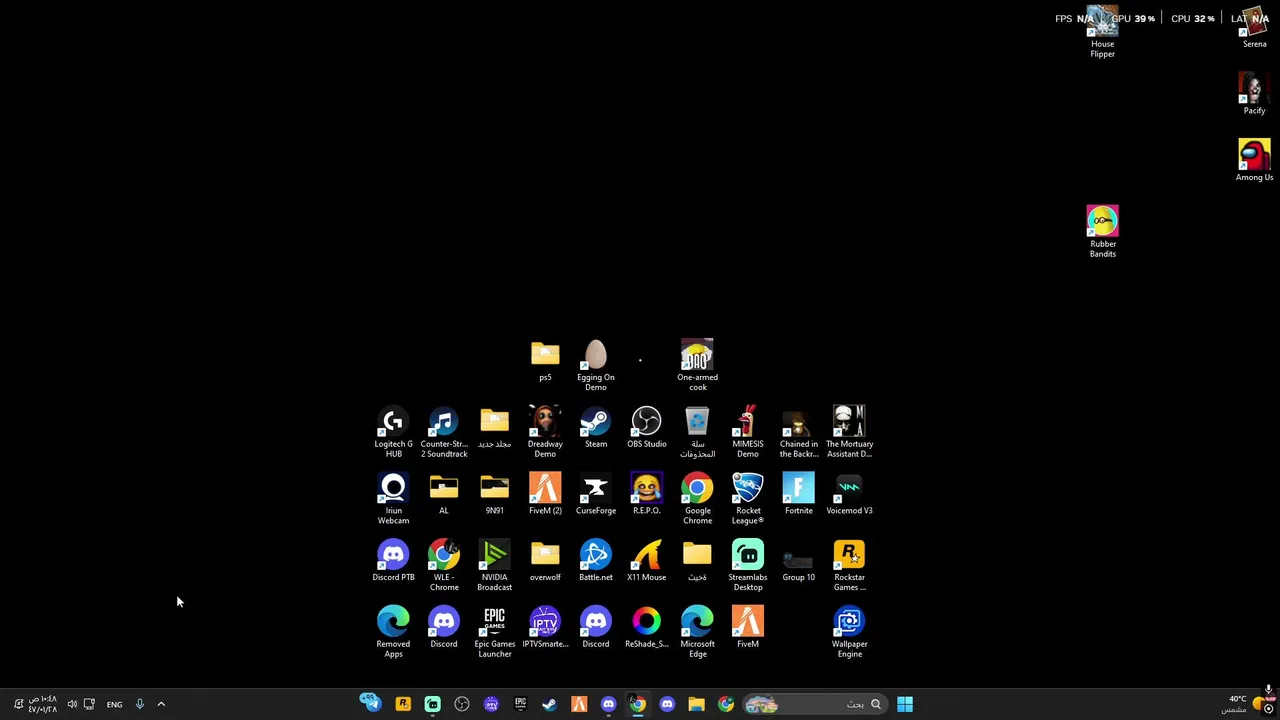This screenshot has height=720, width=1280.
Task: Select the Pacify game shortcut
Action: pyautogui.click(x=1254, y=94)
